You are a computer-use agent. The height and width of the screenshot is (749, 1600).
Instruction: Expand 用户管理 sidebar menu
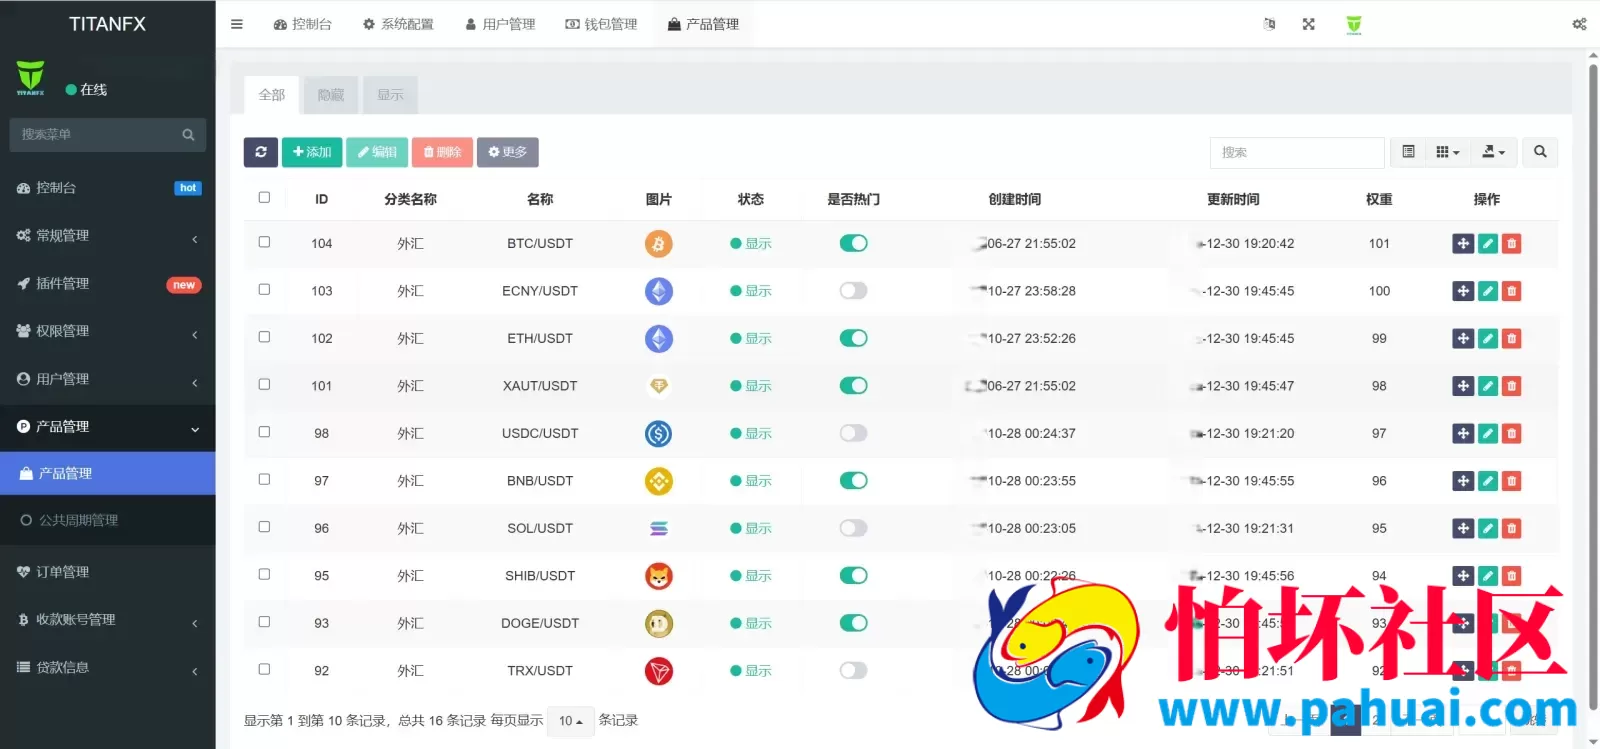[107, 379]
